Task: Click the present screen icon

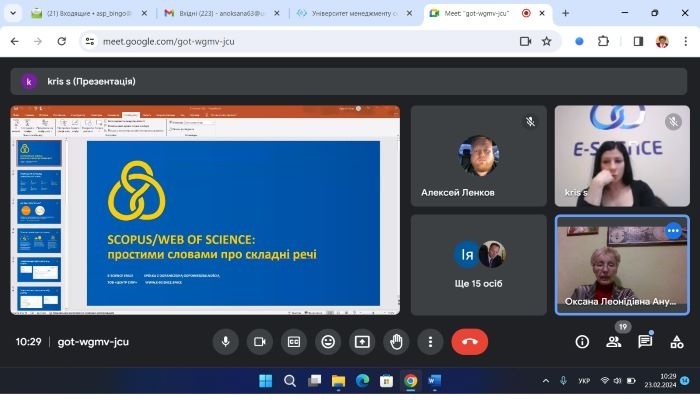Action: (361, 342)
